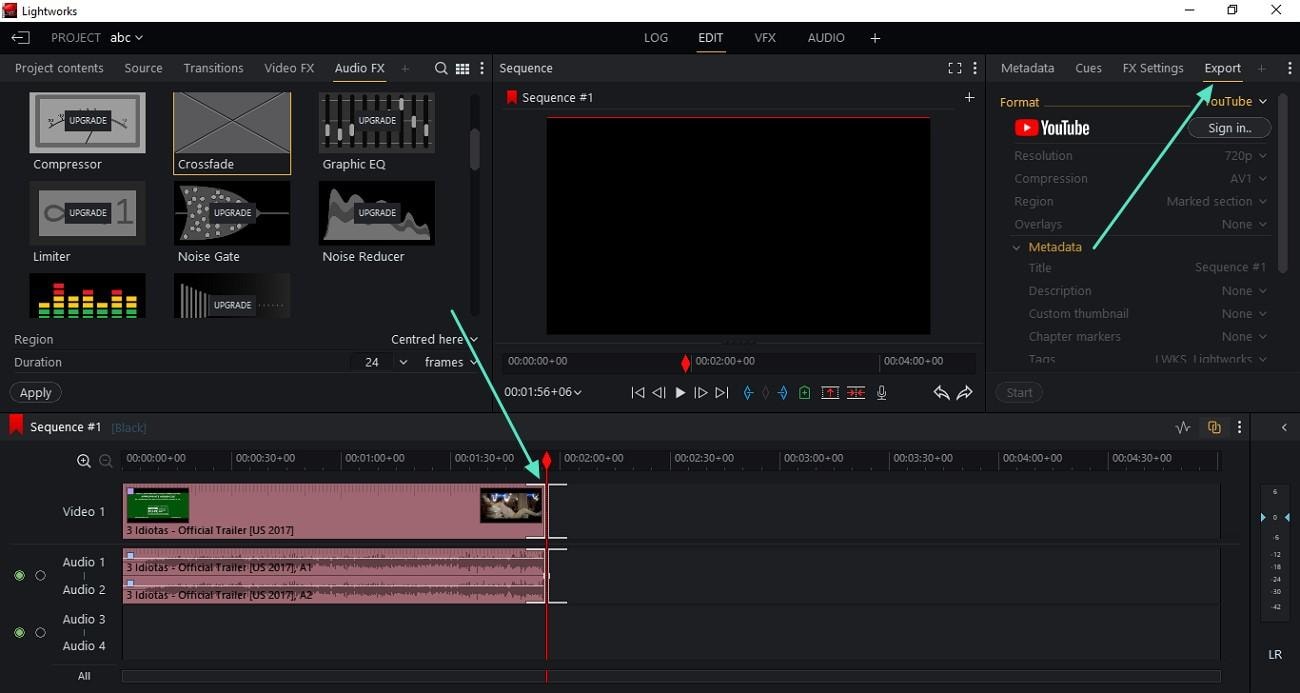Toggle tile view grid icon

[x=462, y=69]
